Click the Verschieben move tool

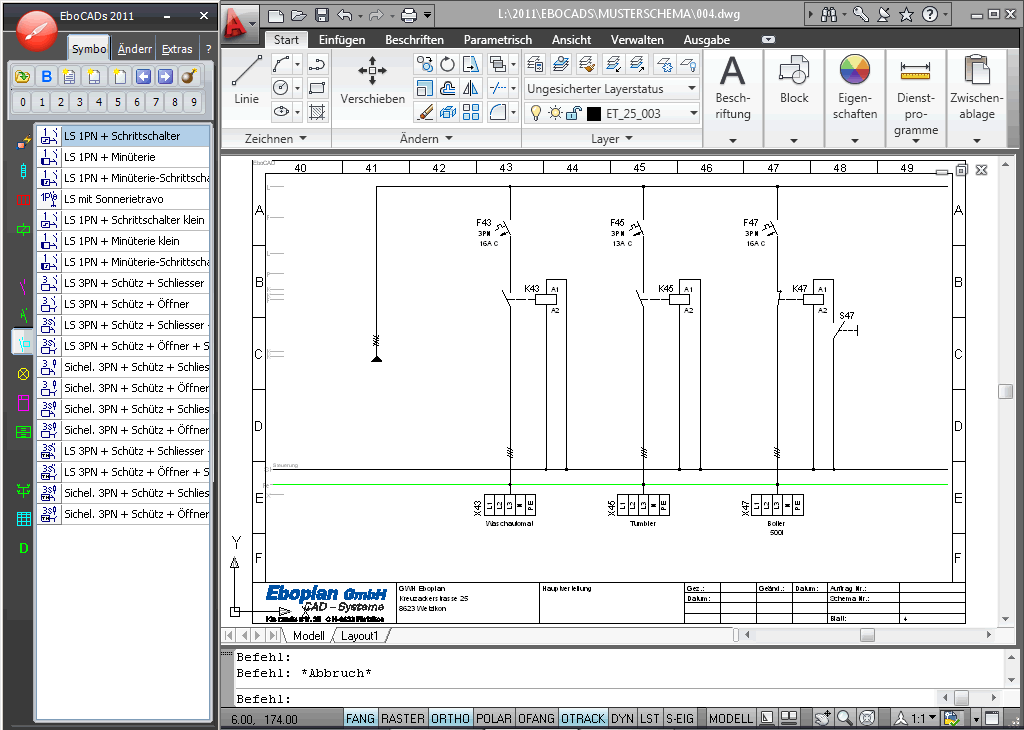[372, 79]
